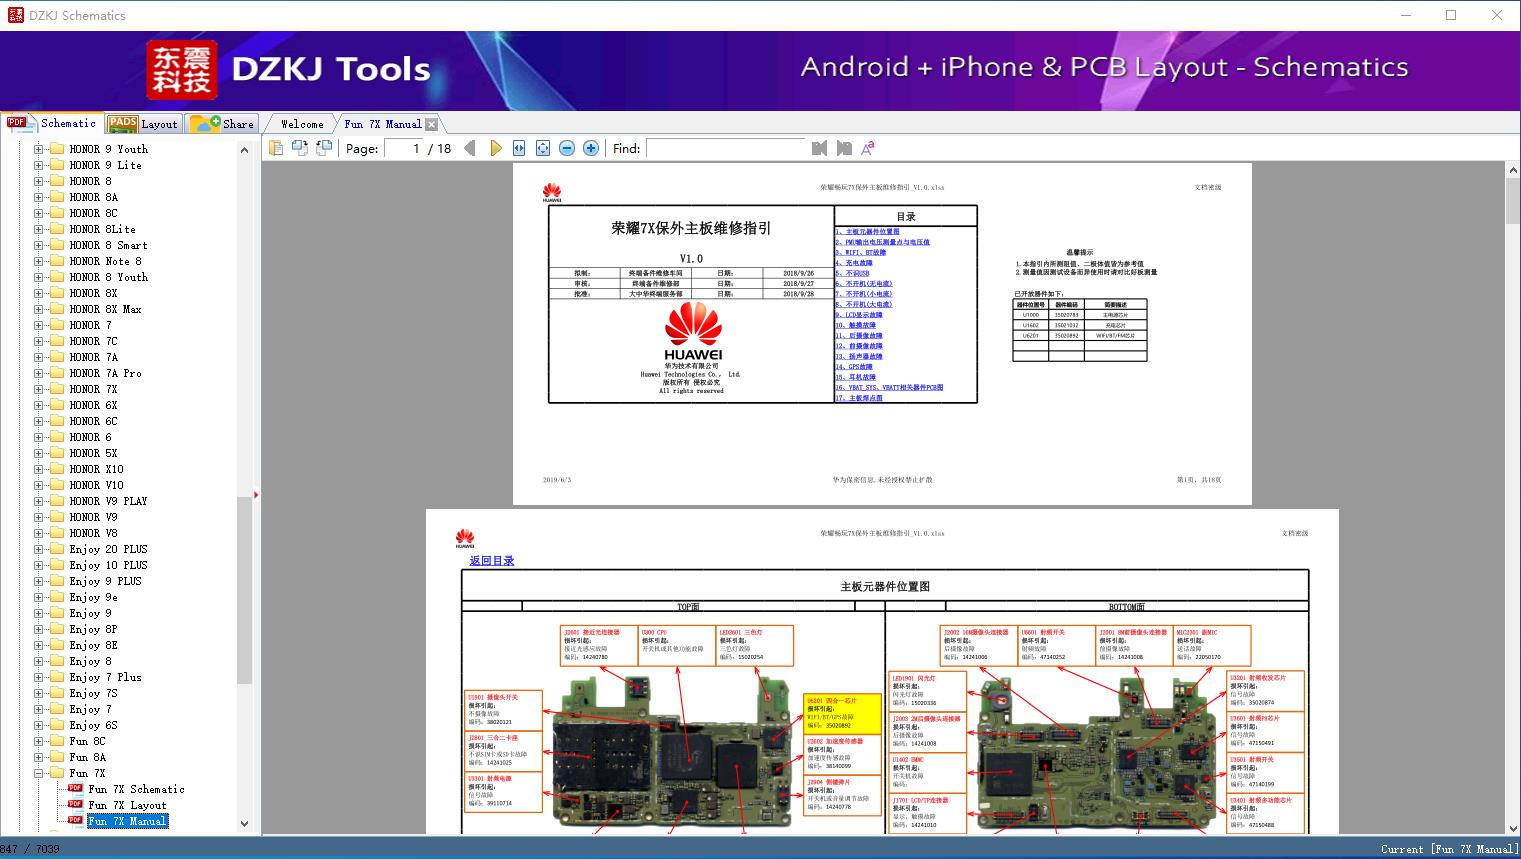This screenshot has width=1521, height=859.
Task: Expand the Fun 8A folder
Action: pos(39,757)
